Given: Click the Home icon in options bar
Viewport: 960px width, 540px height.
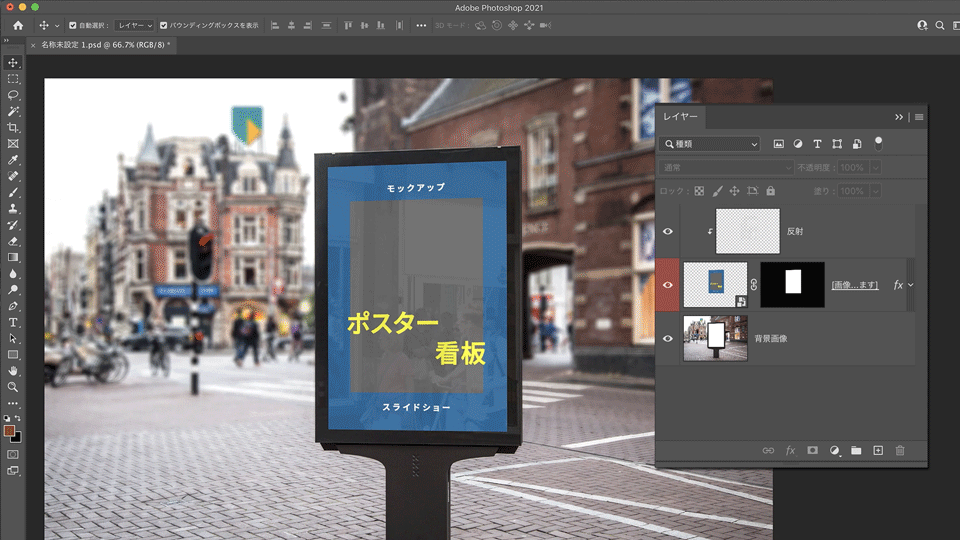Looking at the screenshot, I should coord(18,25).
